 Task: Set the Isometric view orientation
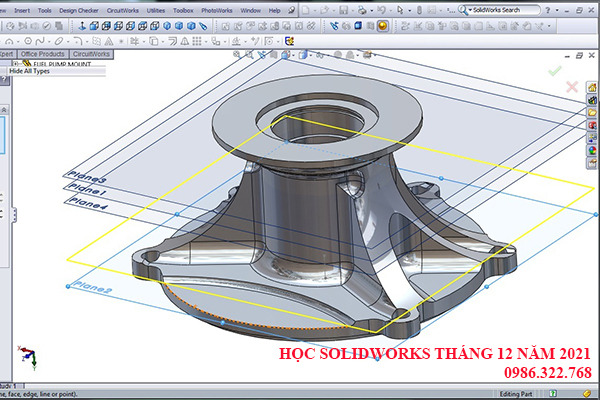pyautogui.click(x=167, y=26)
